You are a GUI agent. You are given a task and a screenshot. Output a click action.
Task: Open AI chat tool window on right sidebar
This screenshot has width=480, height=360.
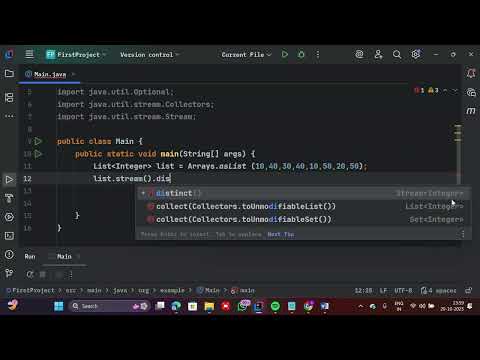tap(471, 92)
